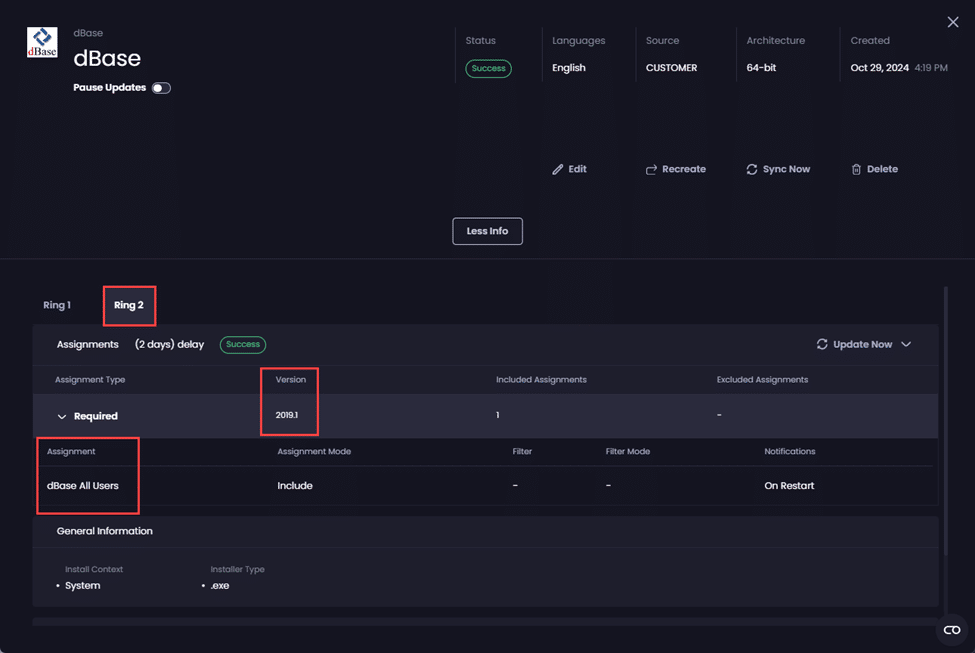Click the Sync Now button label
Image resolution: width=975 pixels, height=653 pixels.
[x=786, y=170]
